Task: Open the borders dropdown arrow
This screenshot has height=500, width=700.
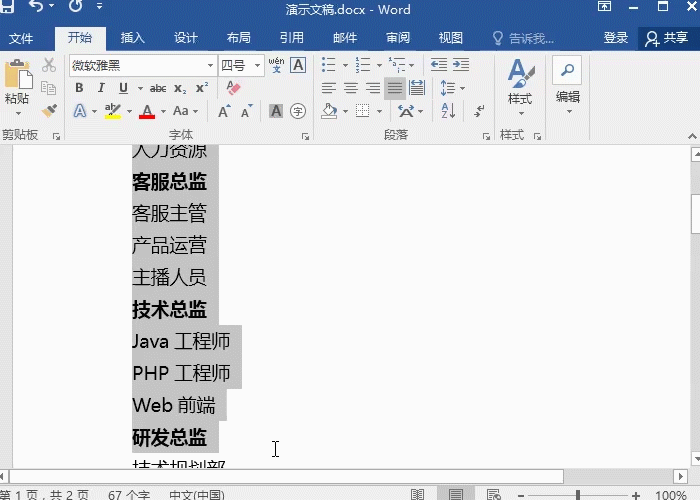Action: pos(379,111)
